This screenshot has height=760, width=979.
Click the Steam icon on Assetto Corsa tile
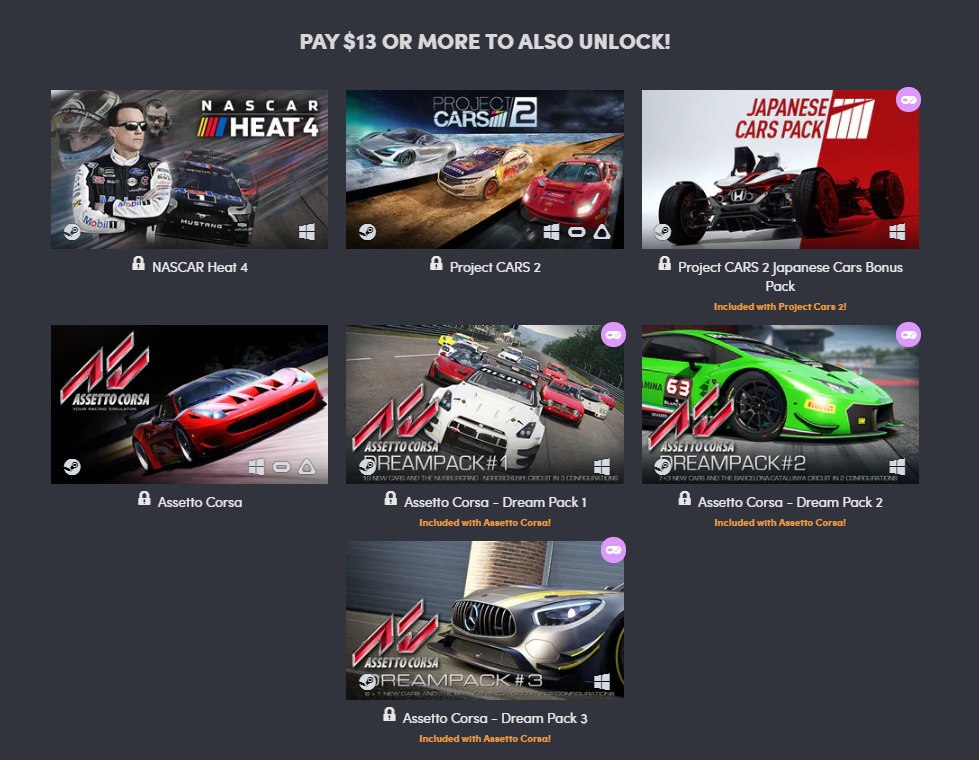tap(72, 466)
